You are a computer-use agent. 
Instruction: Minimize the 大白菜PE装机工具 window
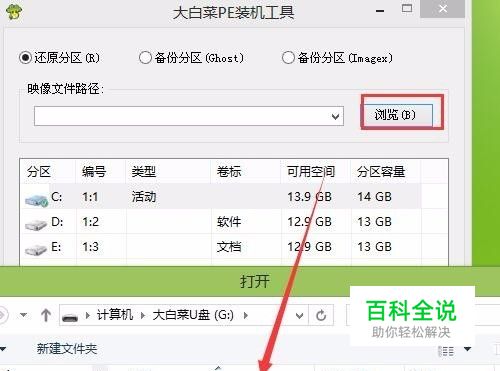point(380,11)
